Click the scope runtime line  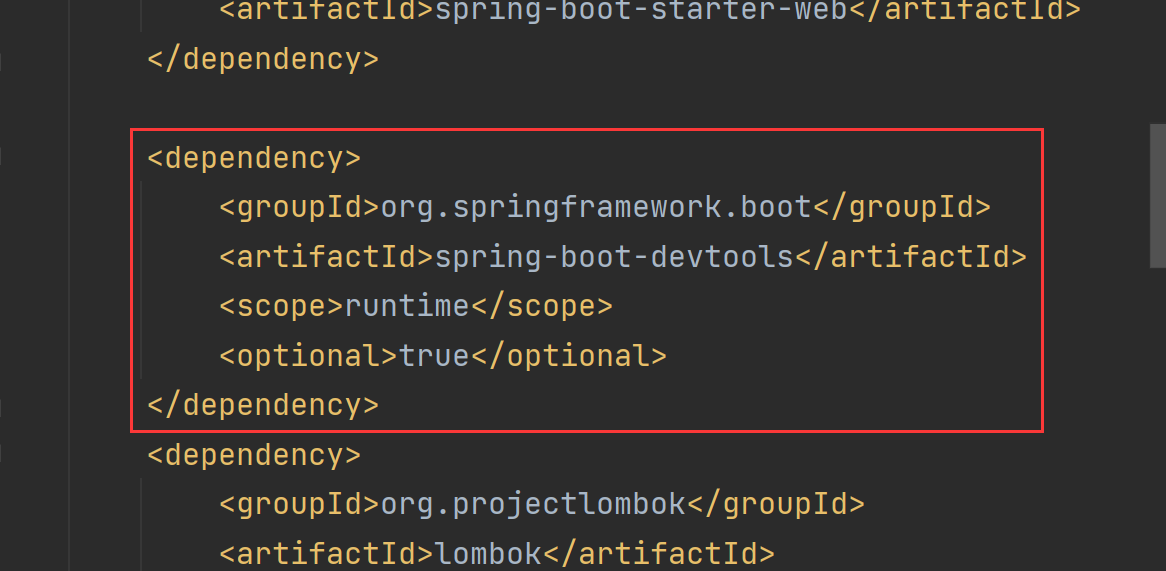coord(416,306)
